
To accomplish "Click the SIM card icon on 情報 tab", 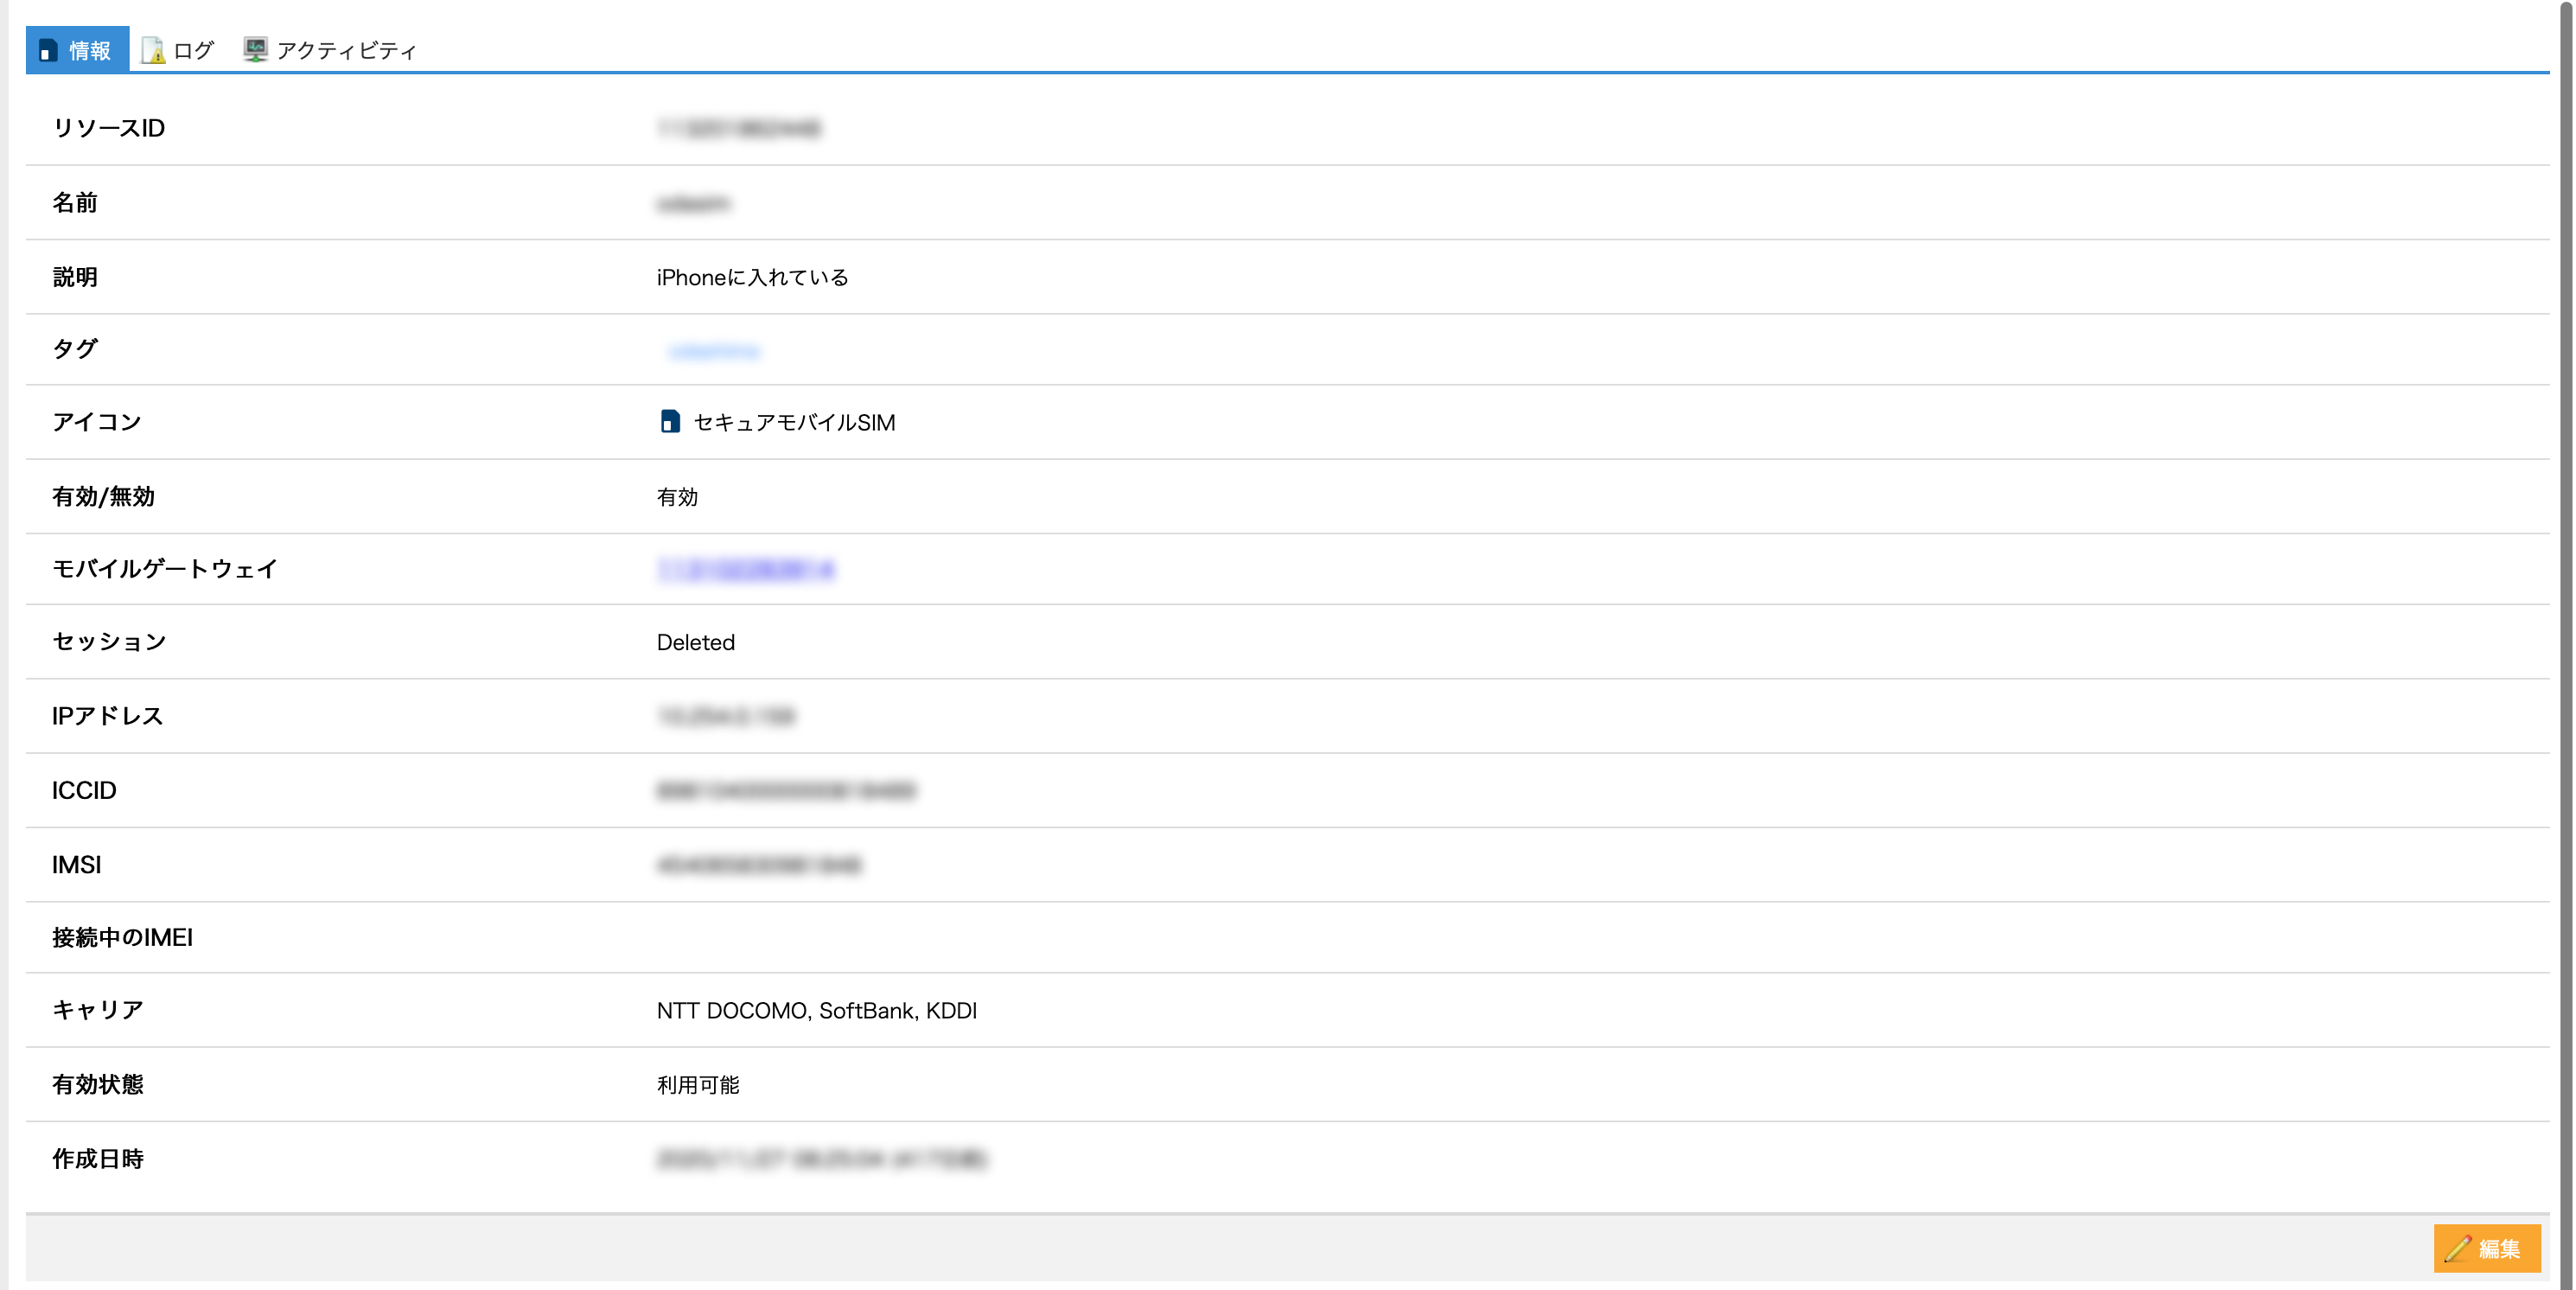I will [x=47, y=50].
